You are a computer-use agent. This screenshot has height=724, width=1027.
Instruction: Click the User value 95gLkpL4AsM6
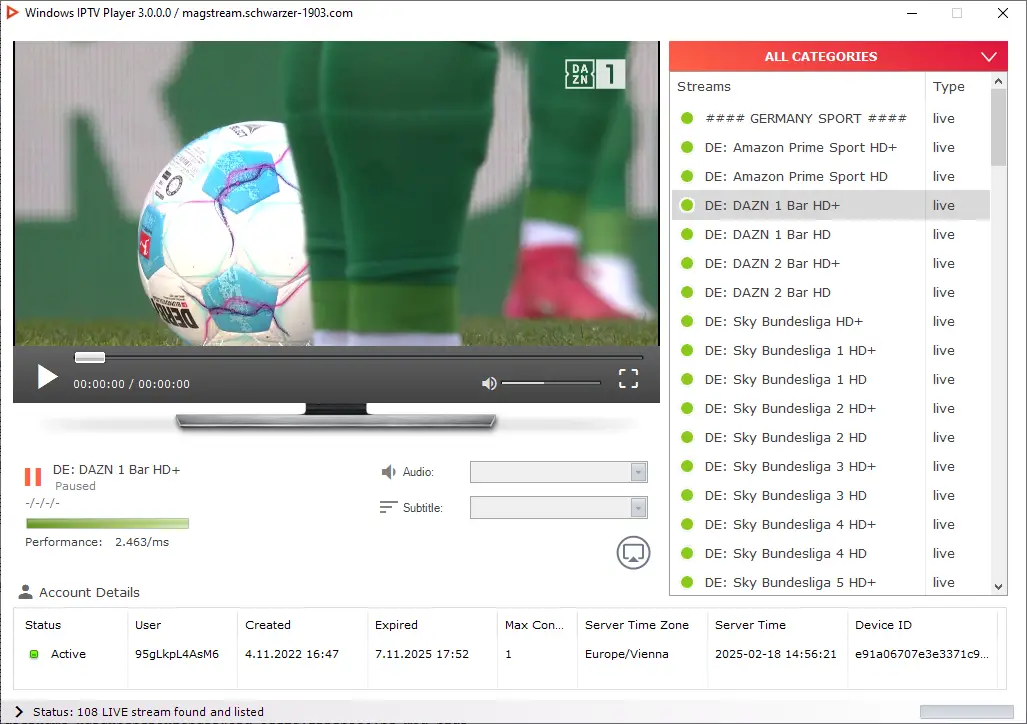[x=177, y=654]
